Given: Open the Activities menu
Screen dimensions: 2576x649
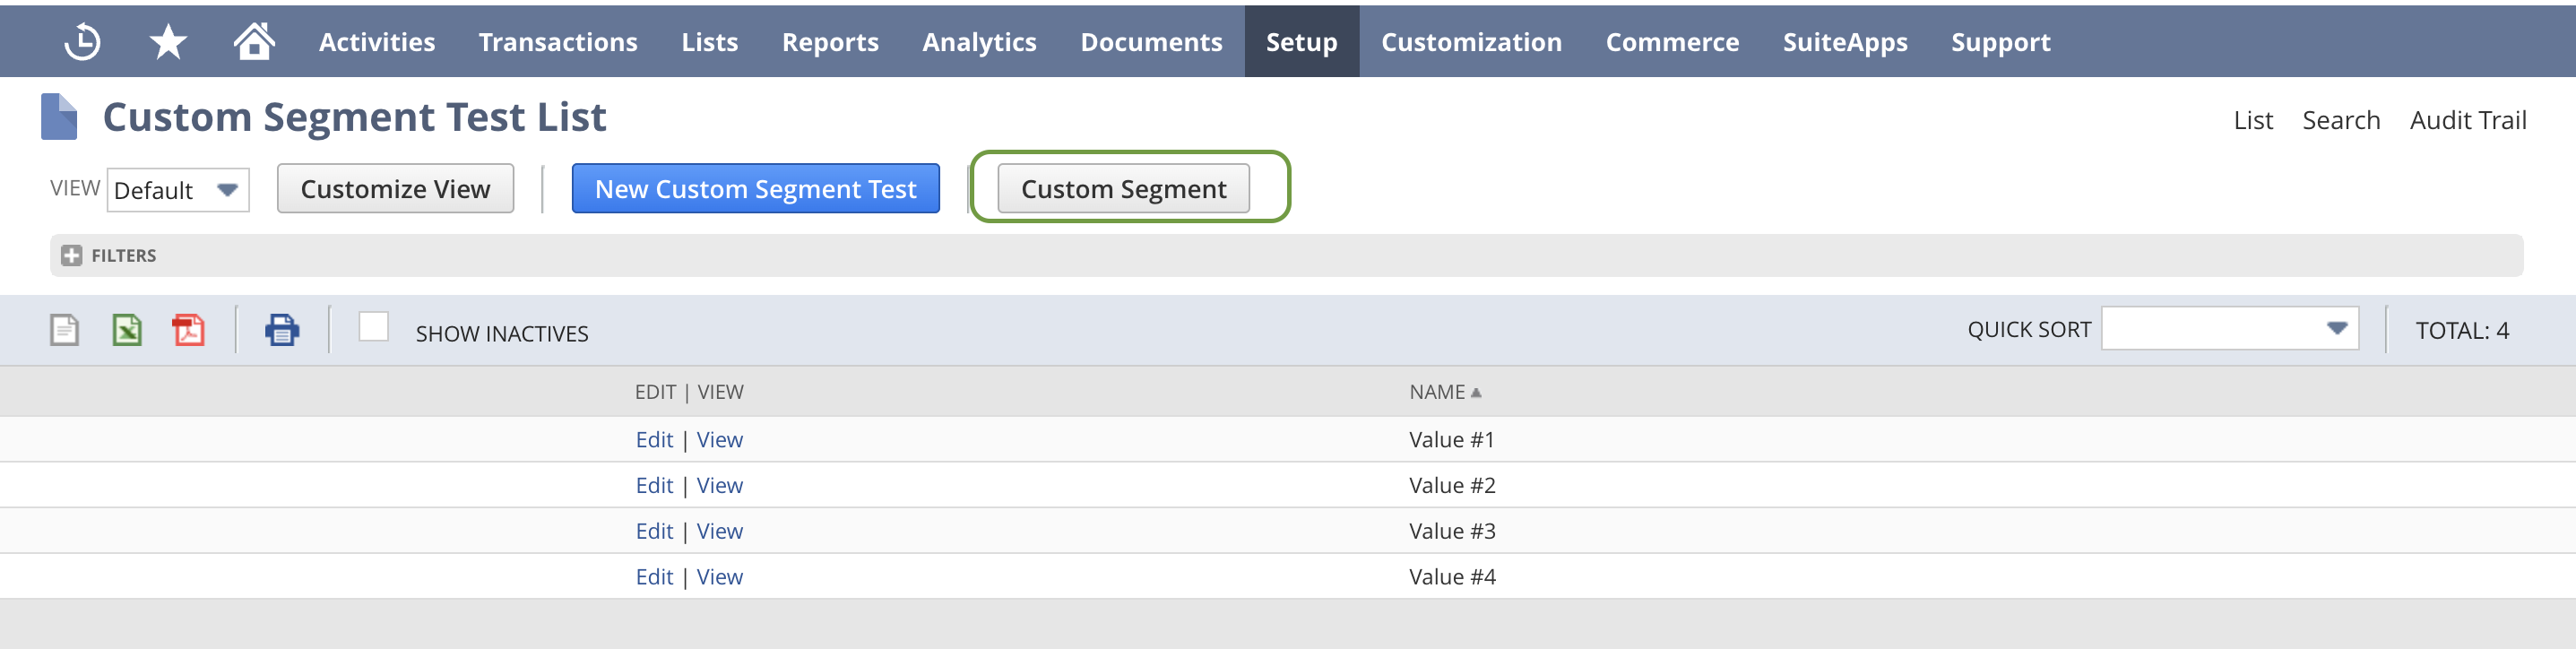Looking at the screenshot, I should 377,42.
